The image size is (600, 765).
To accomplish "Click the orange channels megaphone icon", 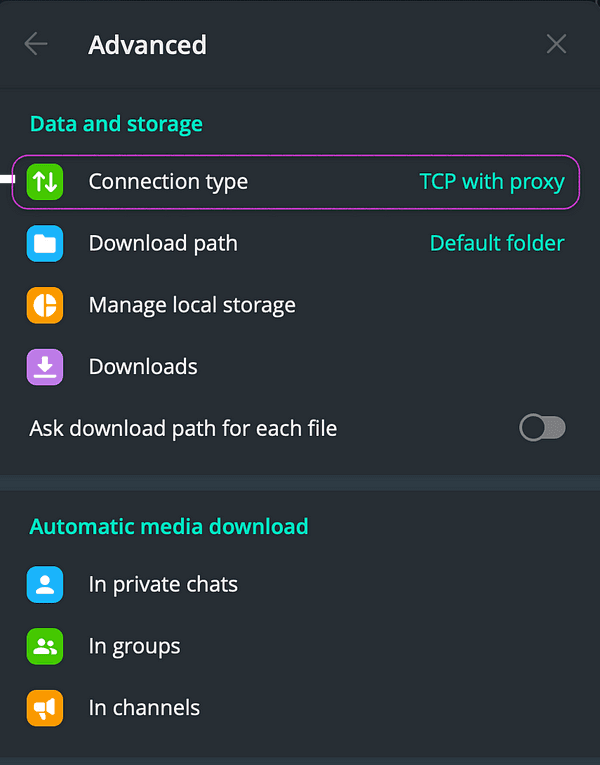I will click(x=45, y=708).
